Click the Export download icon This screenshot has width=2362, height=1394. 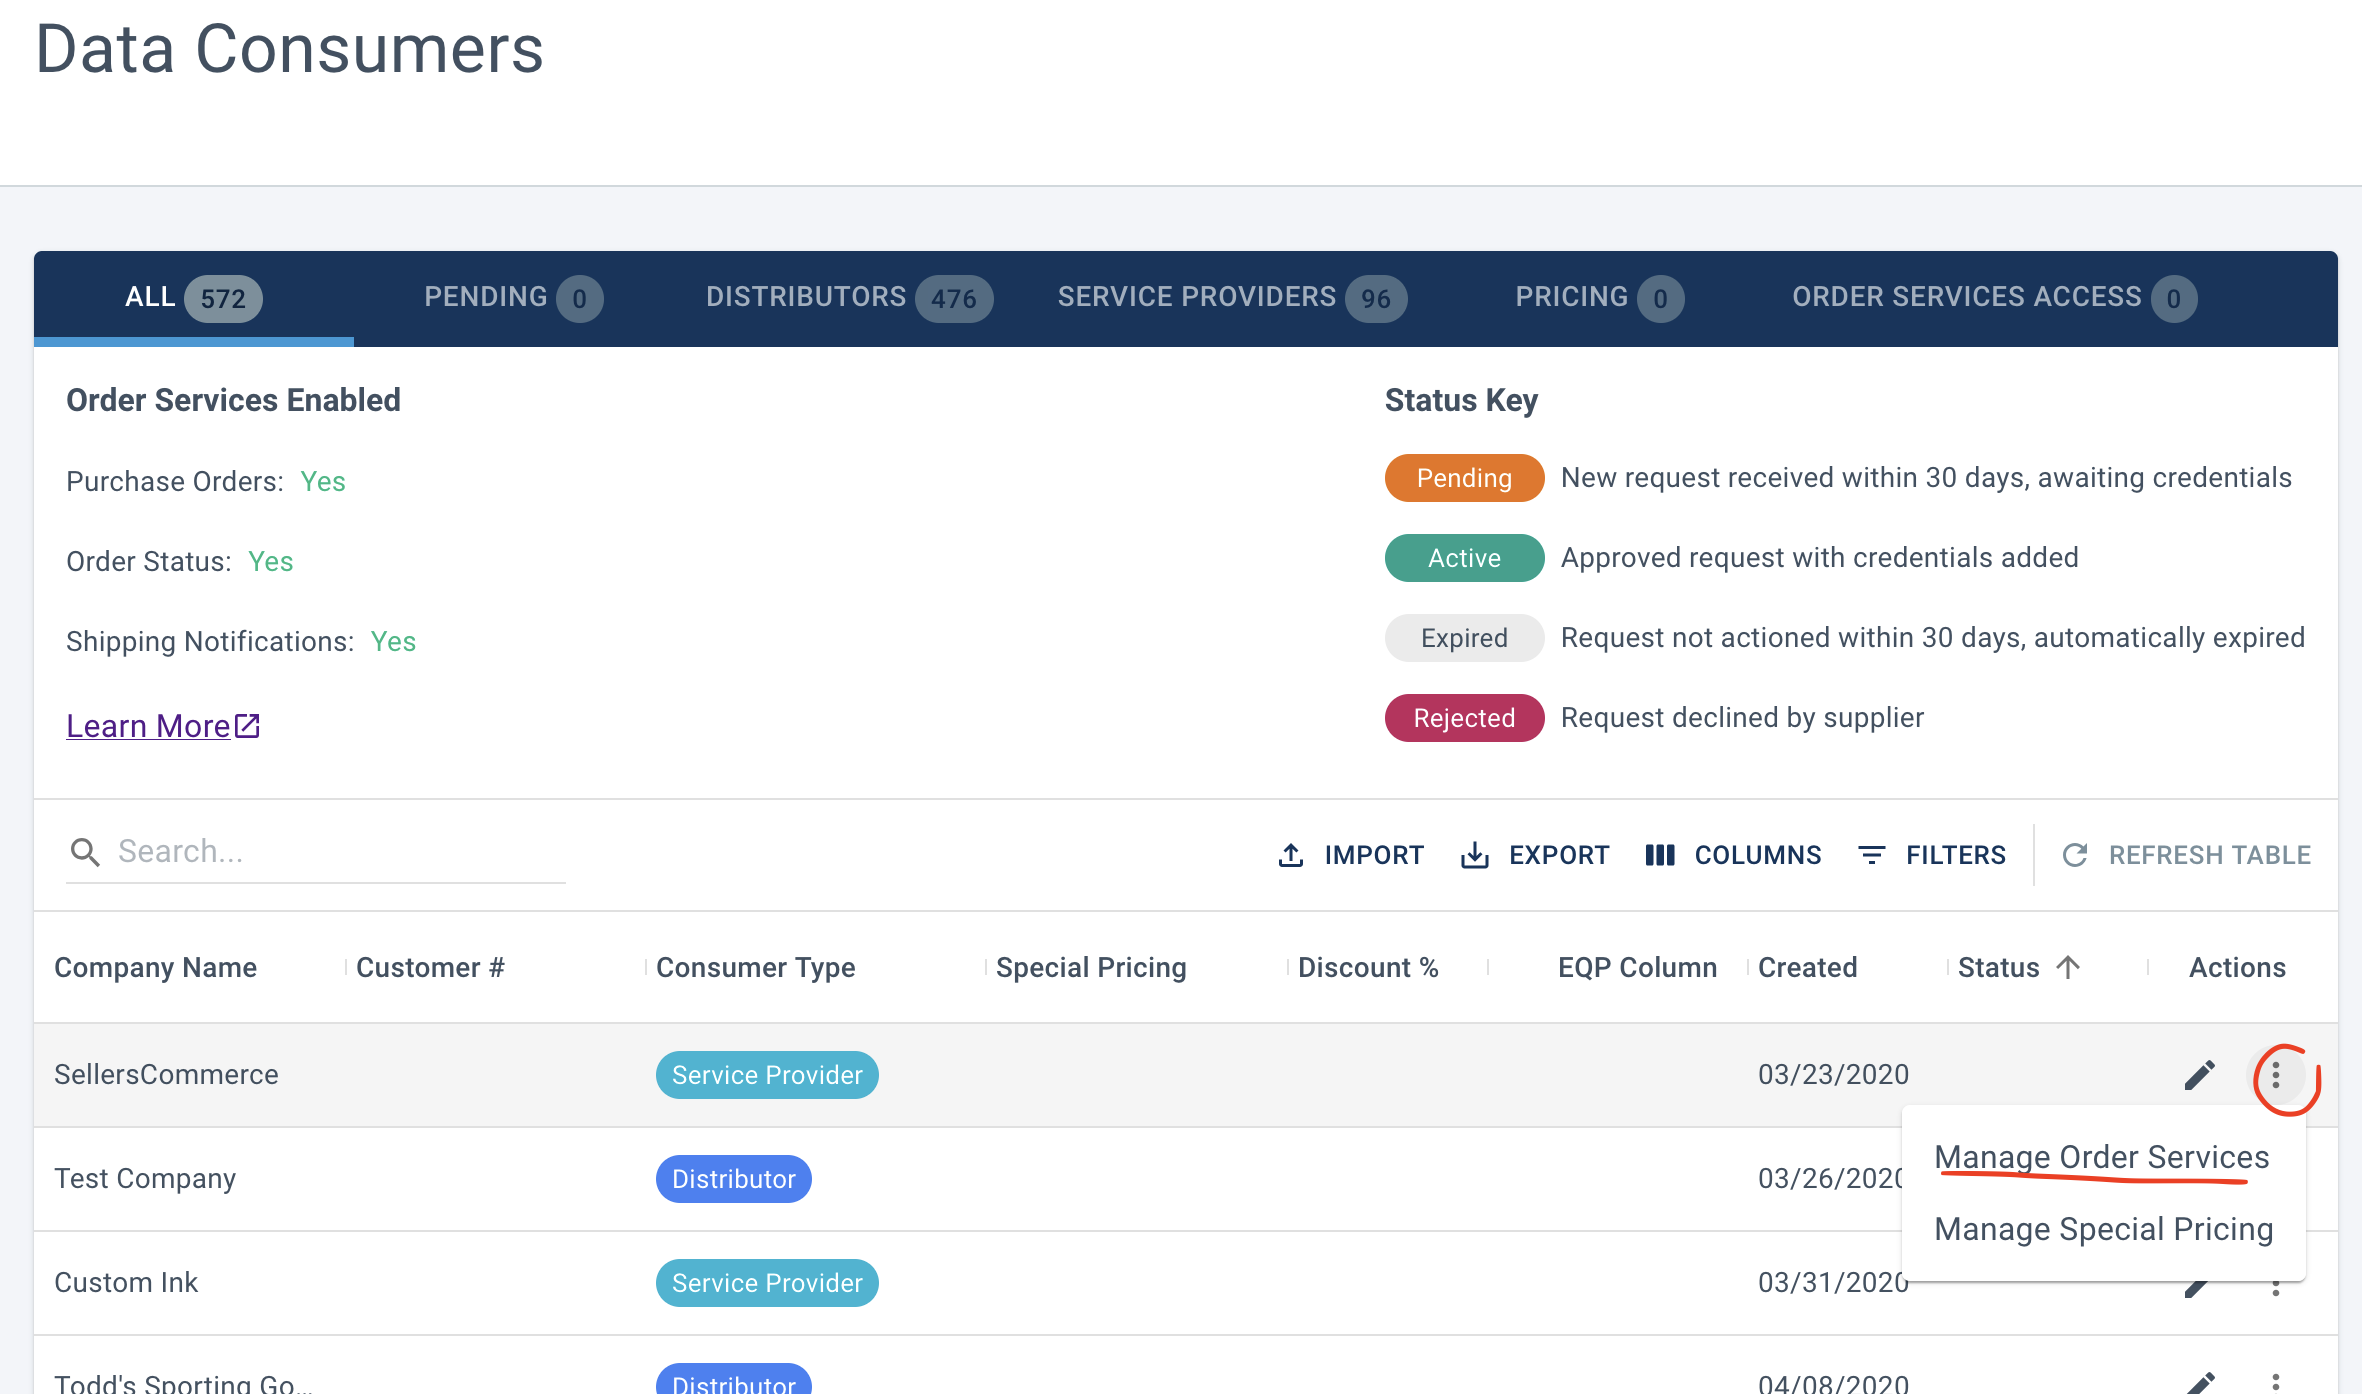click(x=1475, y=855)
